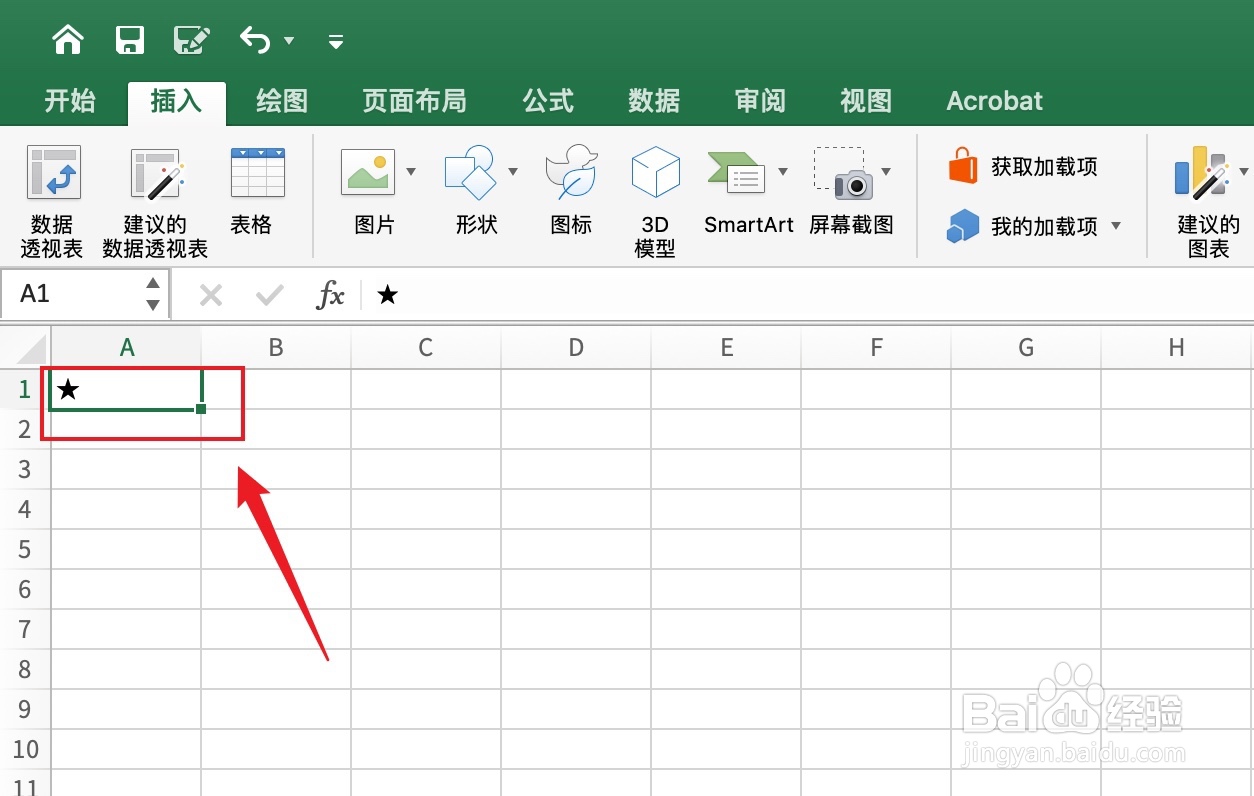
Task: Switch to the 公式 tab
Action: 548,101
